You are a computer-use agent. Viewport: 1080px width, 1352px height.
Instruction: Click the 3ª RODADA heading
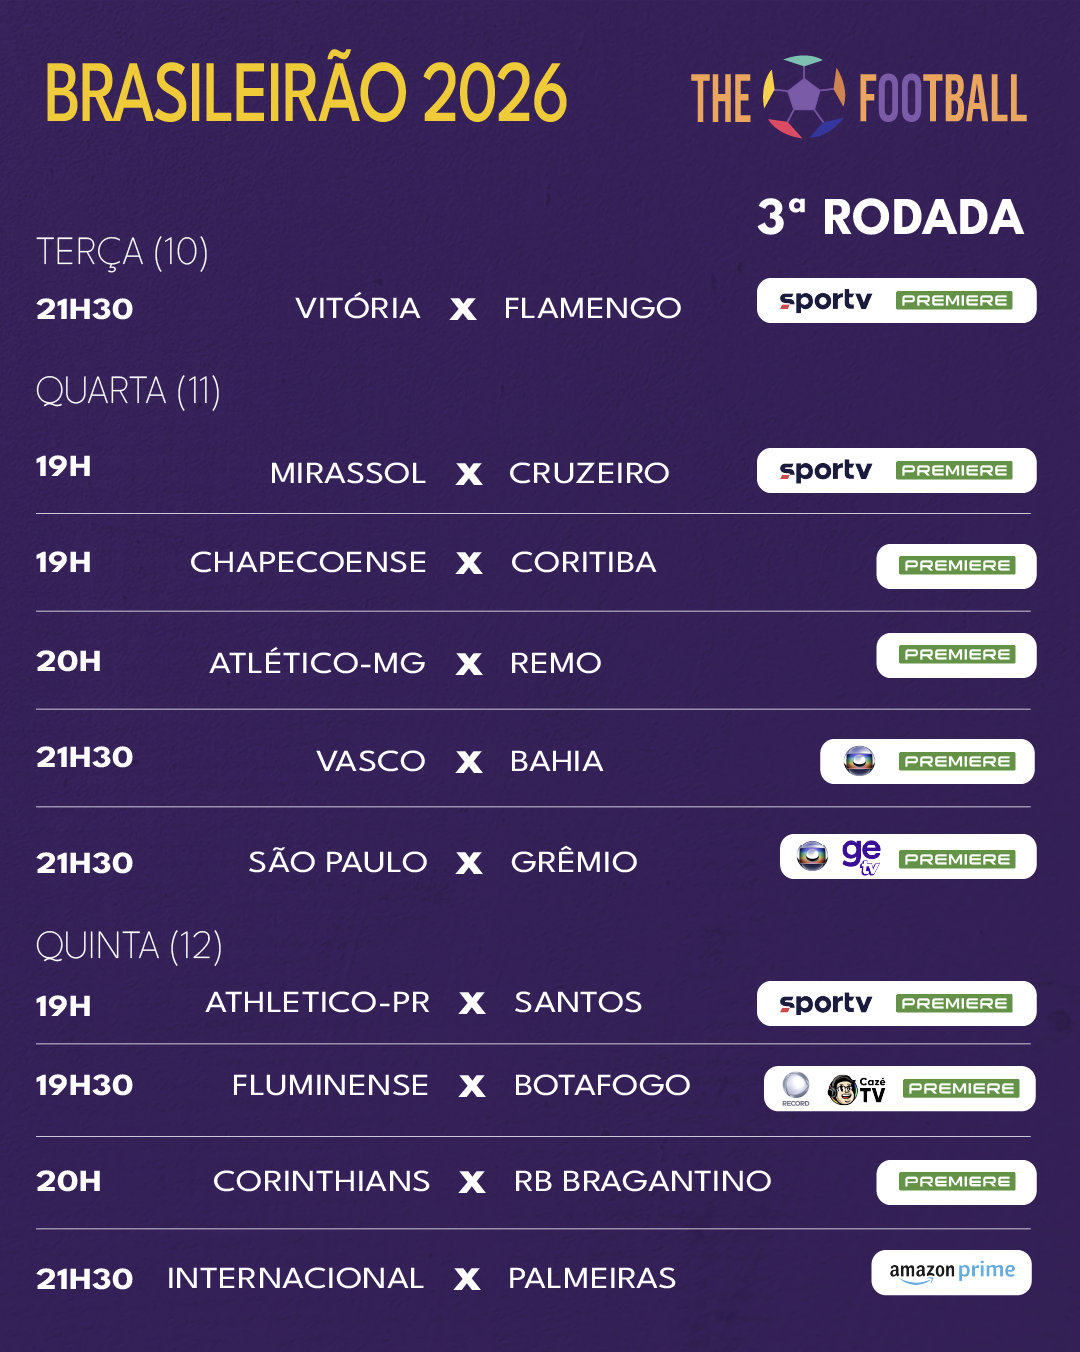pos(890,217)
